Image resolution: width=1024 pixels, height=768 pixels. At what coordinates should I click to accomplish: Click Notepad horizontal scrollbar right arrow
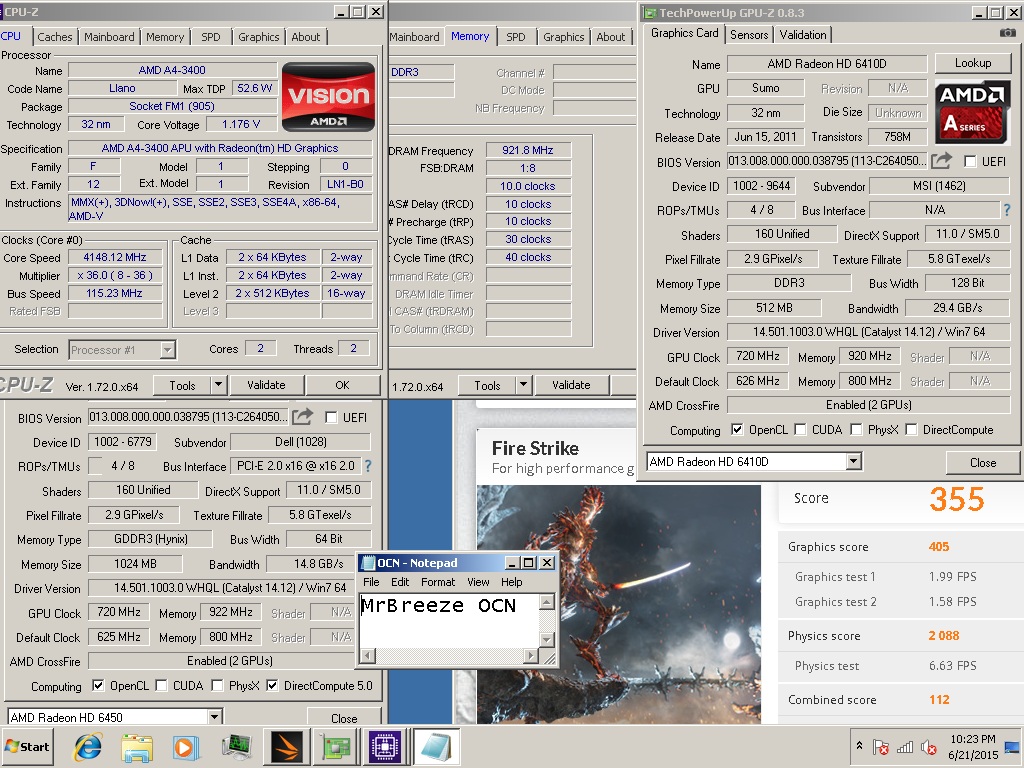pyautogui.click(x=531, y=655)
